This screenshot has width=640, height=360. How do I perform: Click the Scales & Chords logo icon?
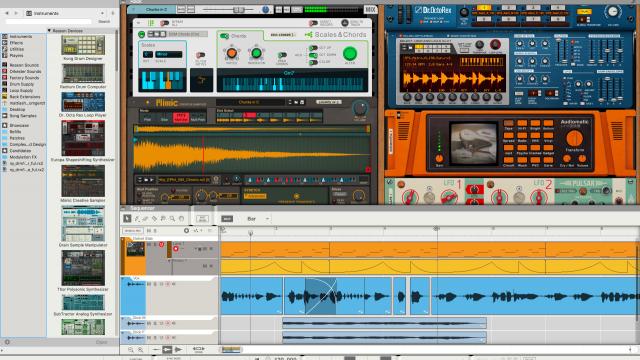click(x=309, y=35)
